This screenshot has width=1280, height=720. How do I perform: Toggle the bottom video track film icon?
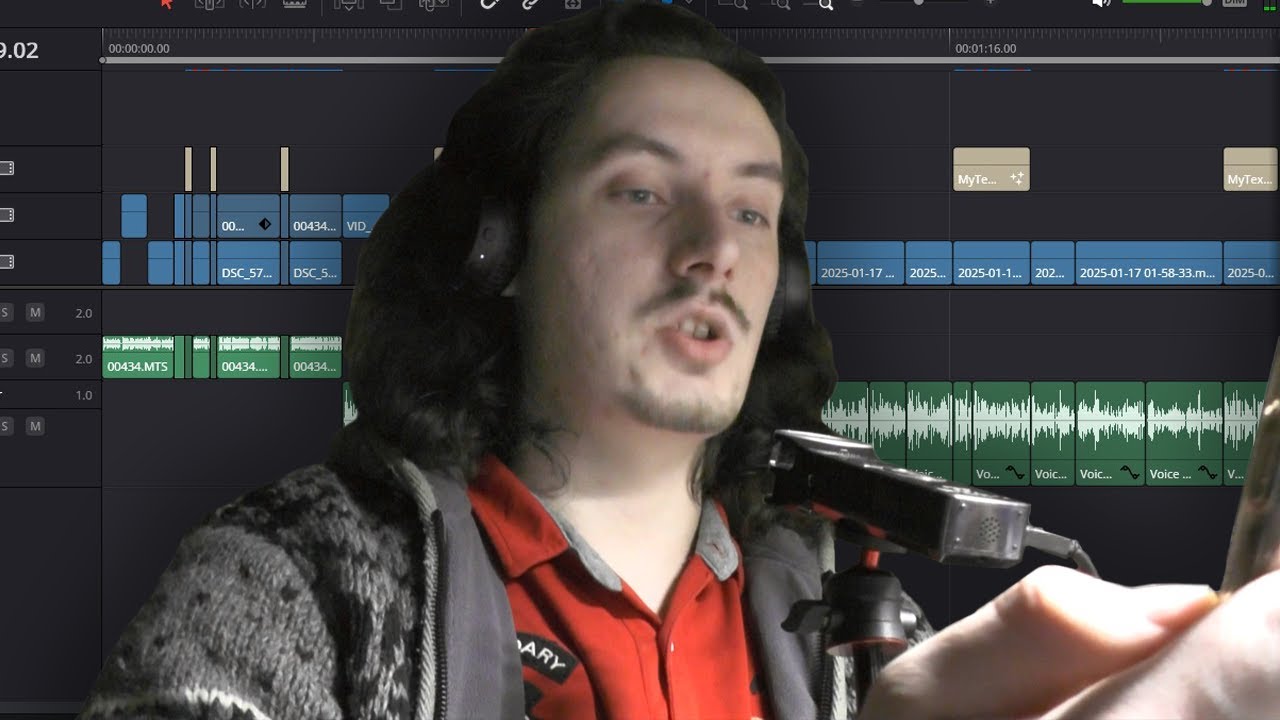coord(7,262)
